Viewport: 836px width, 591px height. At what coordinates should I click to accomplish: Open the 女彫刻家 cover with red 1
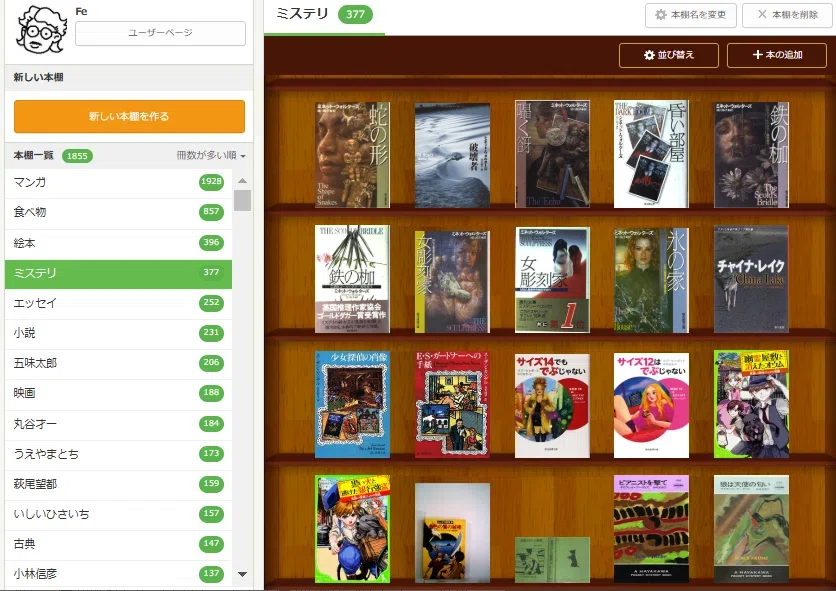552,280
